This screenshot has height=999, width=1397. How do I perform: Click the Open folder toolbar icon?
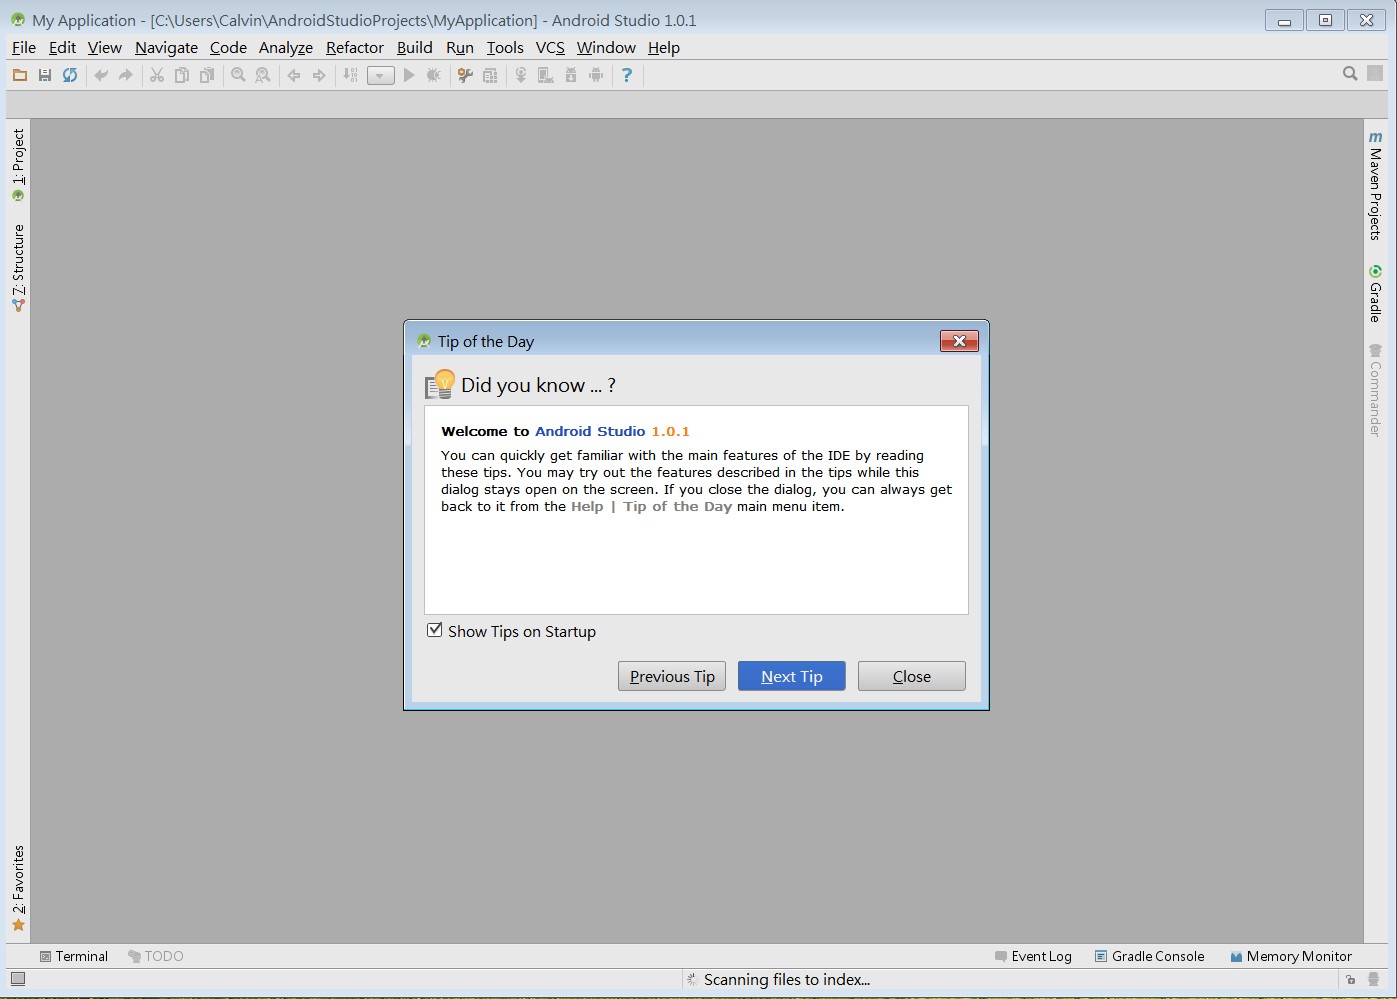pyautogui.click(x=19, y=75)
